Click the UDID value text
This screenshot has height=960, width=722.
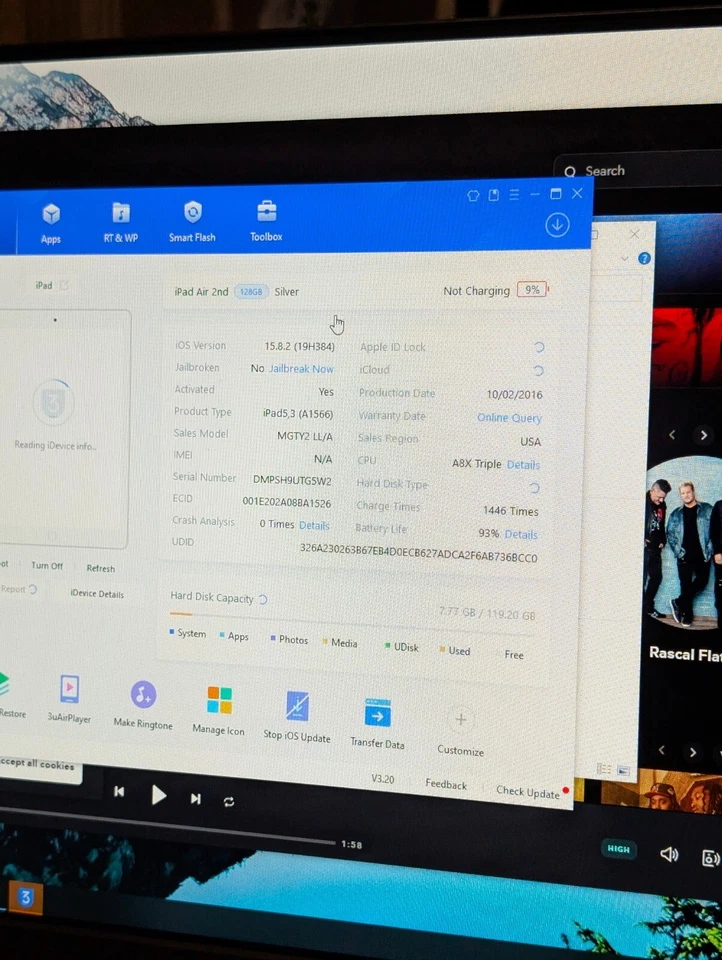[418, 553]
